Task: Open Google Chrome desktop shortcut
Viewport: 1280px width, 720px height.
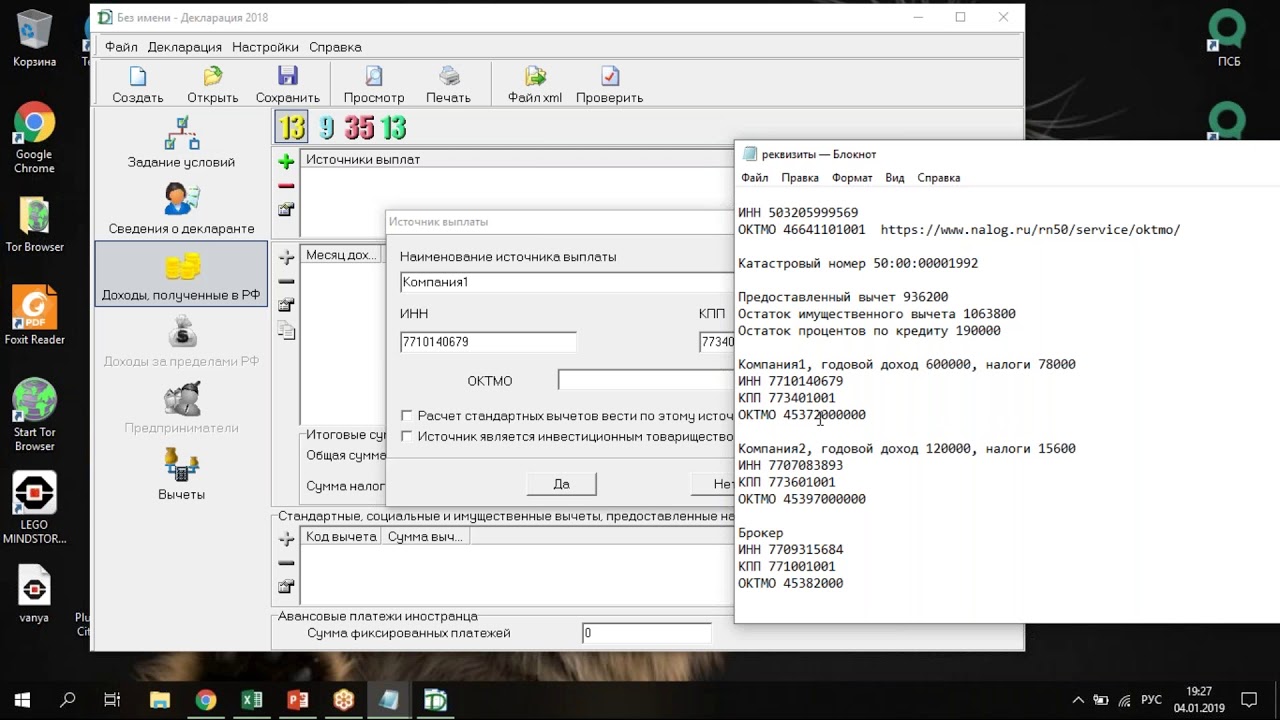Action: (x=34, y=138)
